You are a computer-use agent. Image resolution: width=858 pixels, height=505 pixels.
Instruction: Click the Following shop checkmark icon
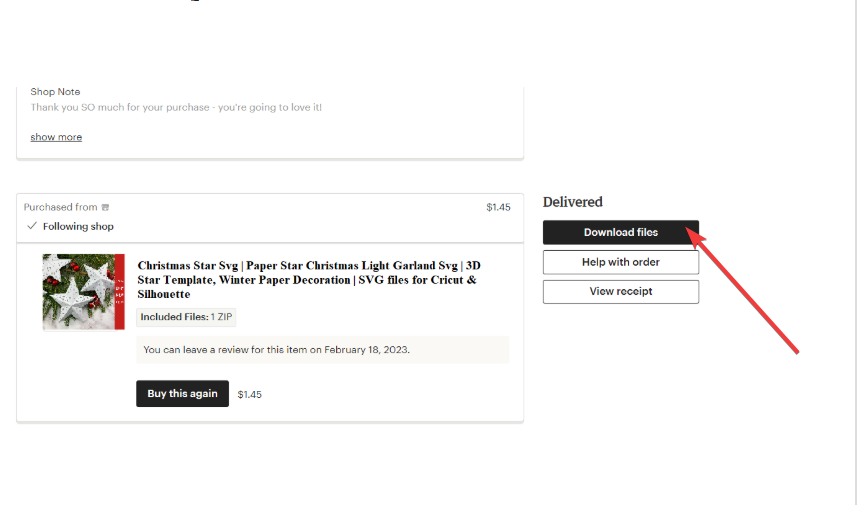point(32,226)
